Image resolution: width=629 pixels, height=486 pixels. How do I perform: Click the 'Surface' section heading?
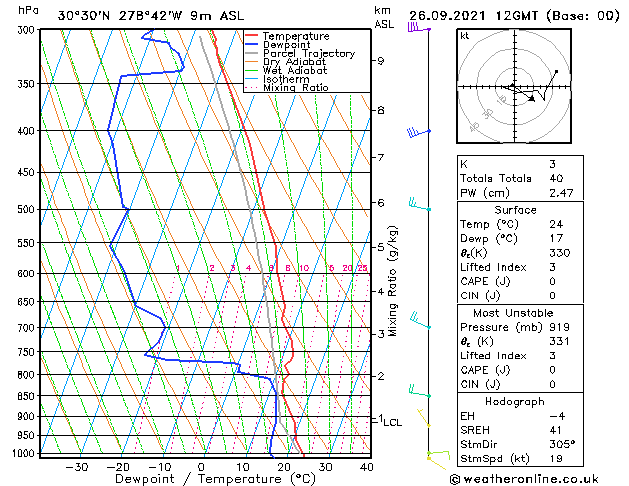coord(515,210)
